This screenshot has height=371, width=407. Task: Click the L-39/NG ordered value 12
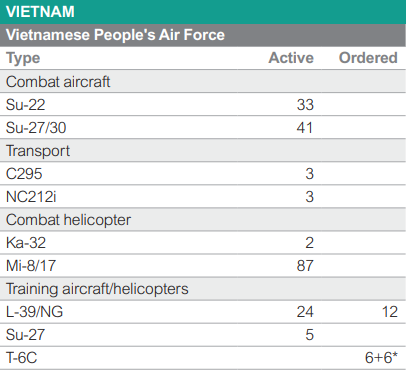[x=390, y=312]
